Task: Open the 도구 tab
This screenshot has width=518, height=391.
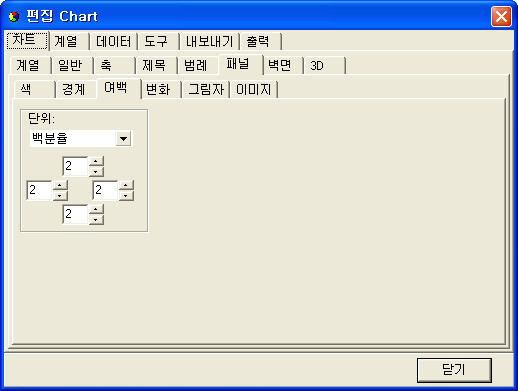Action: (x=159, y=42)
